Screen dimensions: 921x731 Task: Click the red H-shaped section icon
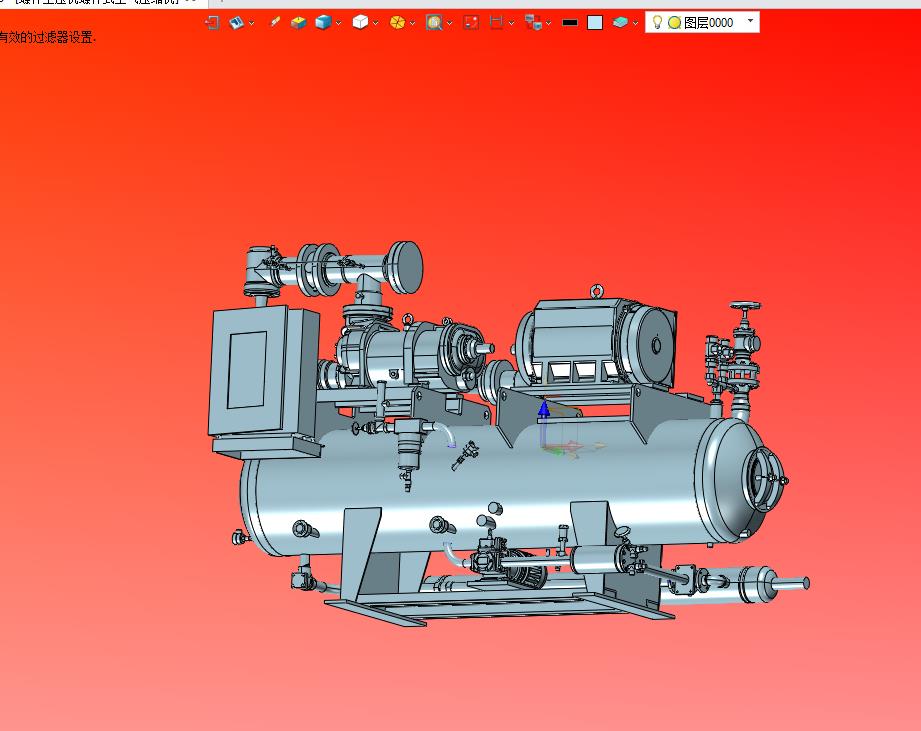496,22
